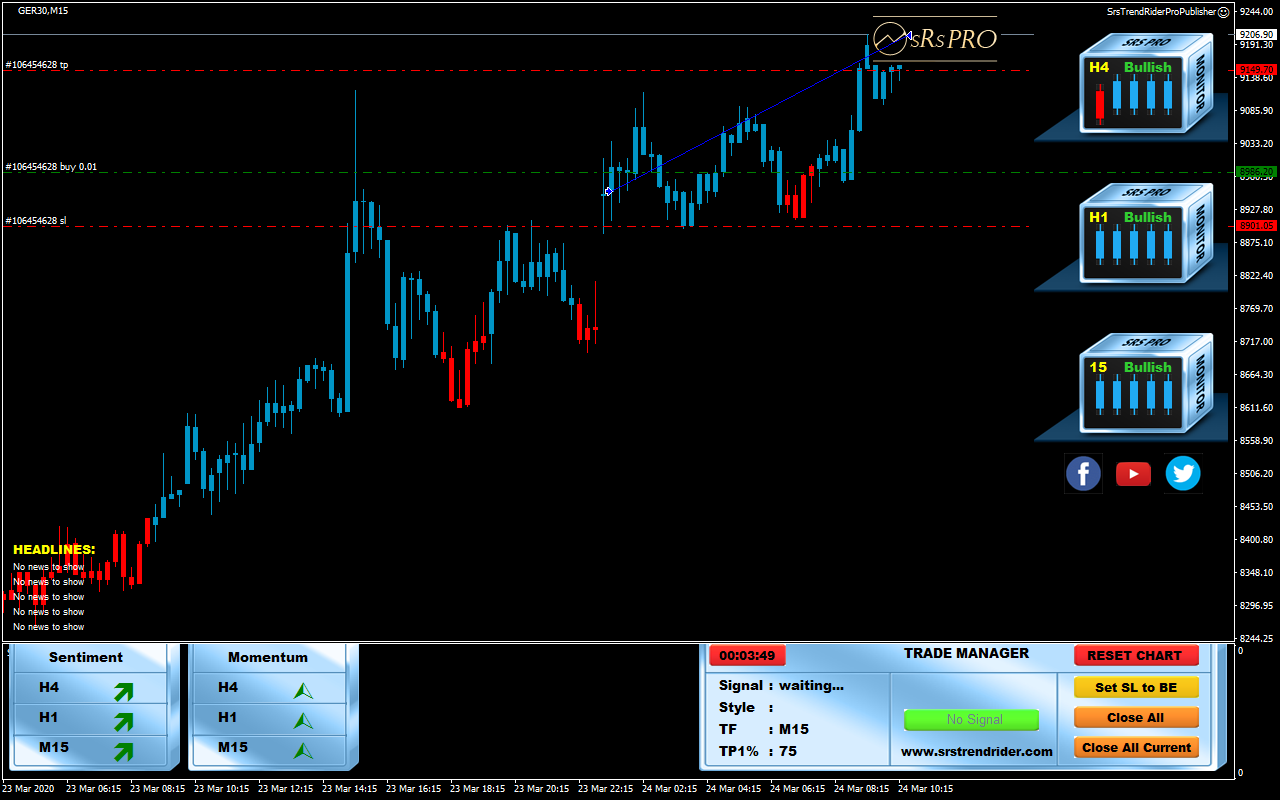Click the Twitter bird icon
1280x800 pixels.
(1183, 473)
